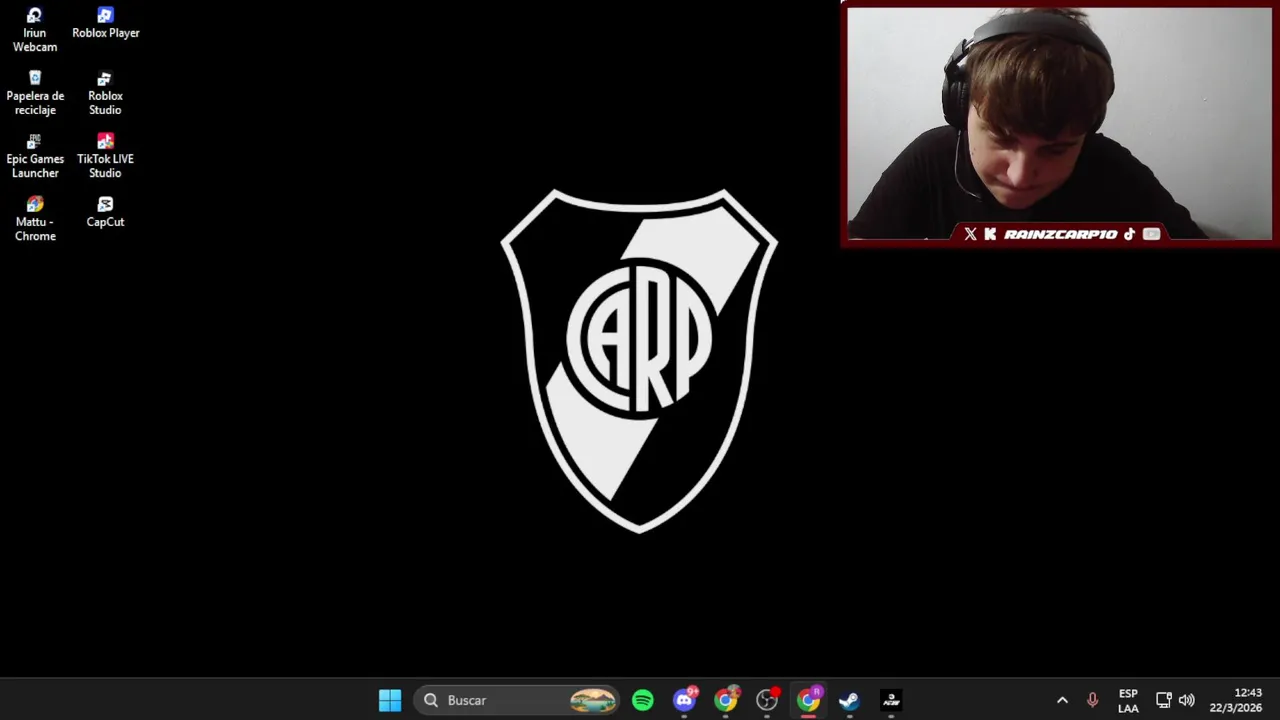Click the Kick logo on webcam overlay
The height and width of the screenshot is (720, 1280).
990,234
